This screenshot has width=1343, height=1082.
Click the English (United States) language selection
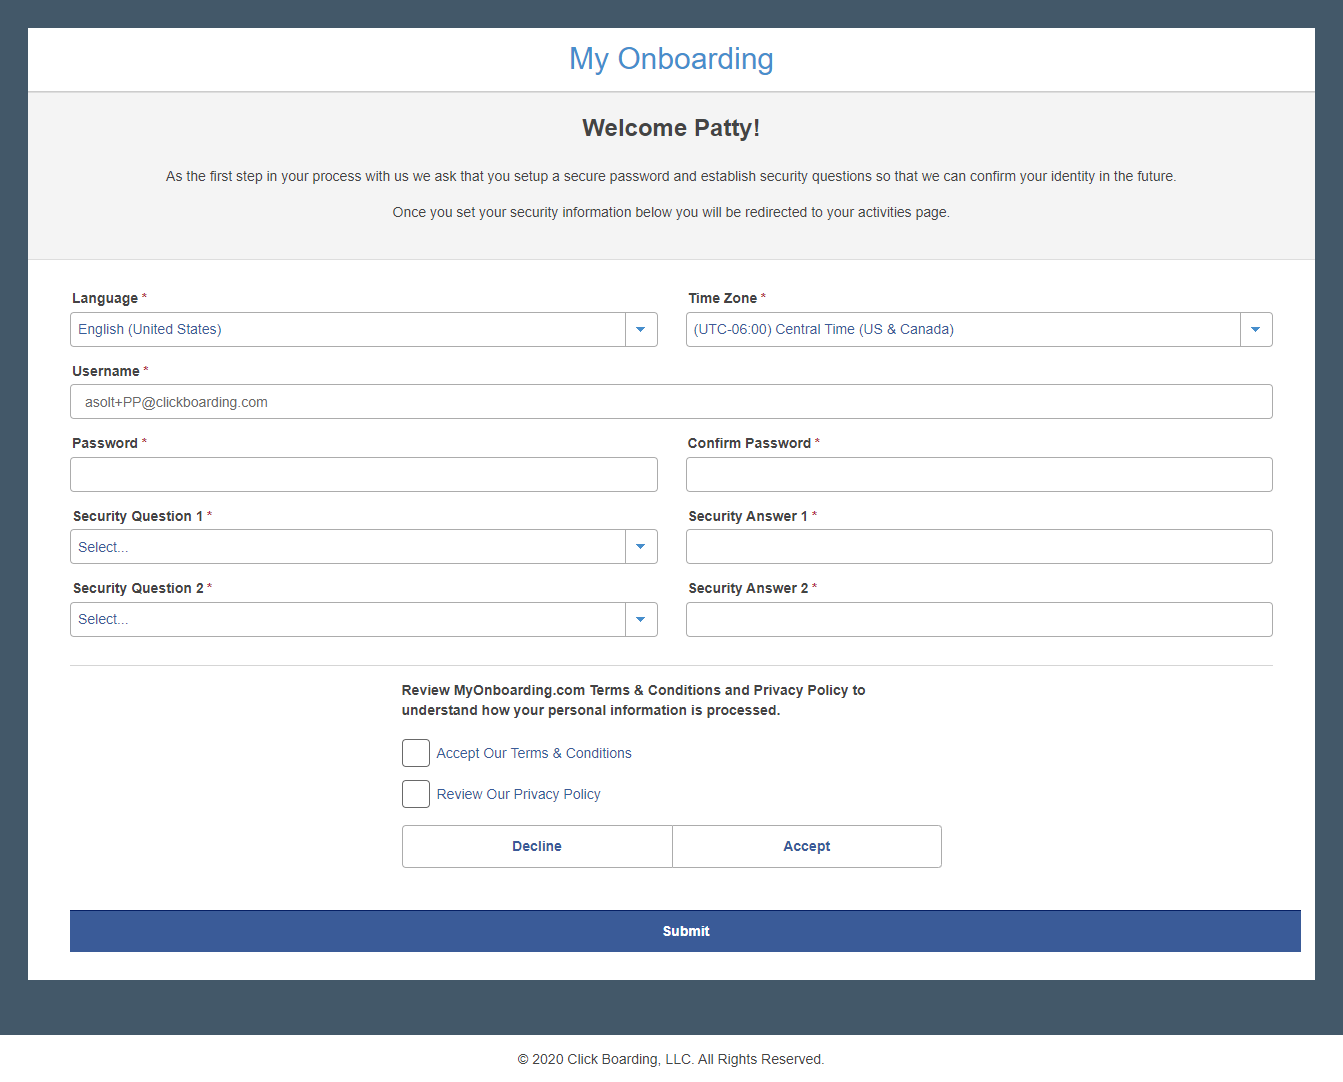tap(348, 330)
